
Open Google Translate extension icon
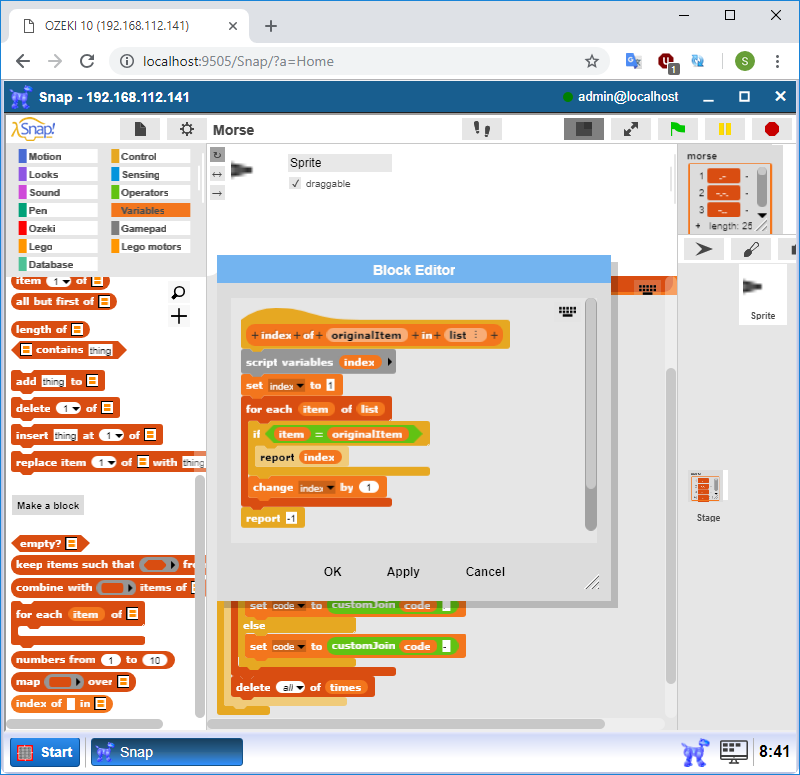pyautogui.click(x=633, y=61)
